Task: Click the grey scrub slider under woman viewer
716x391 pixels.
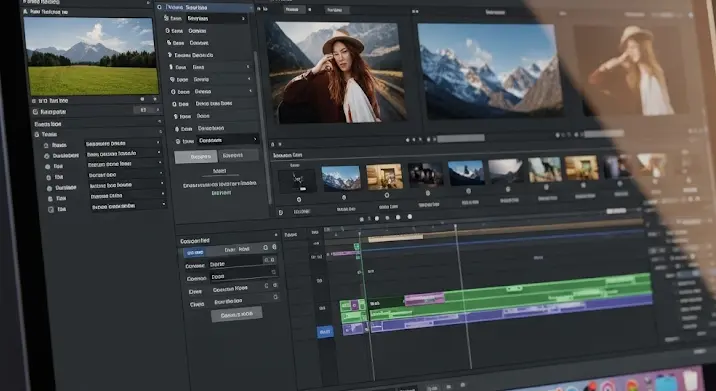Action: coord(461,138)
